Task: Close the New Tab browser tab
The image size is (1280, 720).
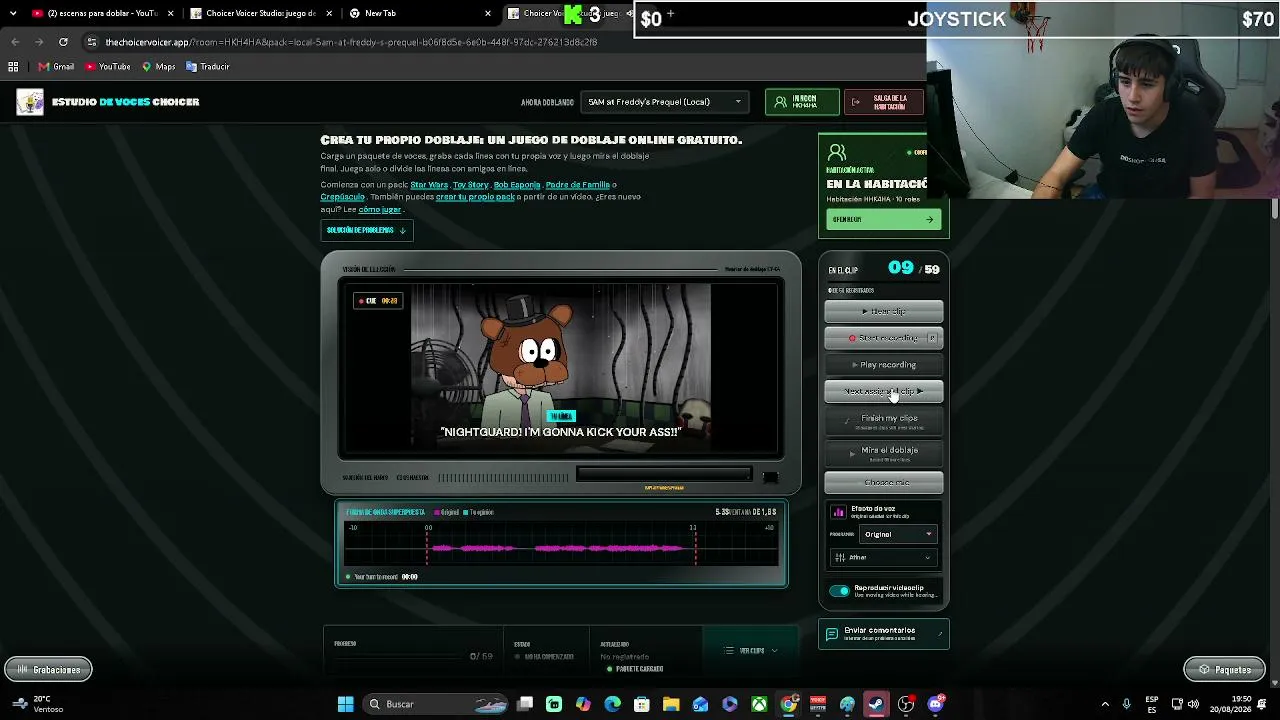Action: 488,13
